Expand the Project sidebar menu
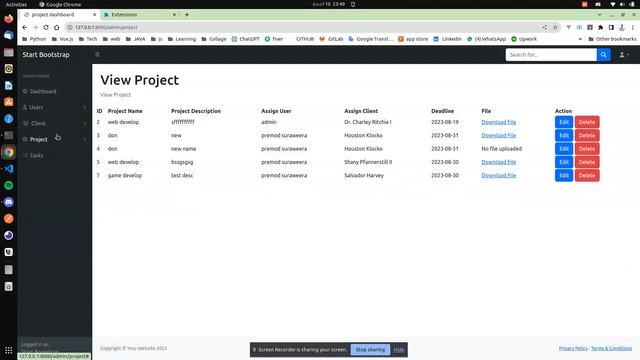The height and width of the screenshot is (360, 640). [54, 139]
